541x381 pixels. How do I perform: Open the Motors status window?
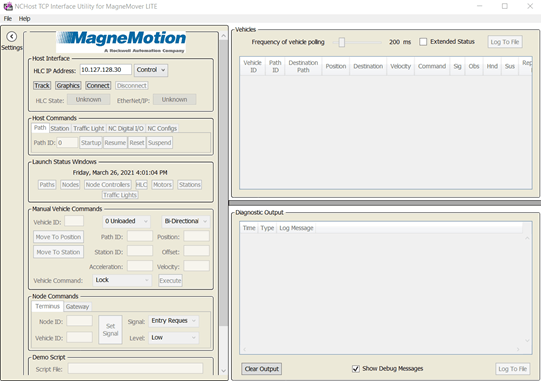[162, 185]
